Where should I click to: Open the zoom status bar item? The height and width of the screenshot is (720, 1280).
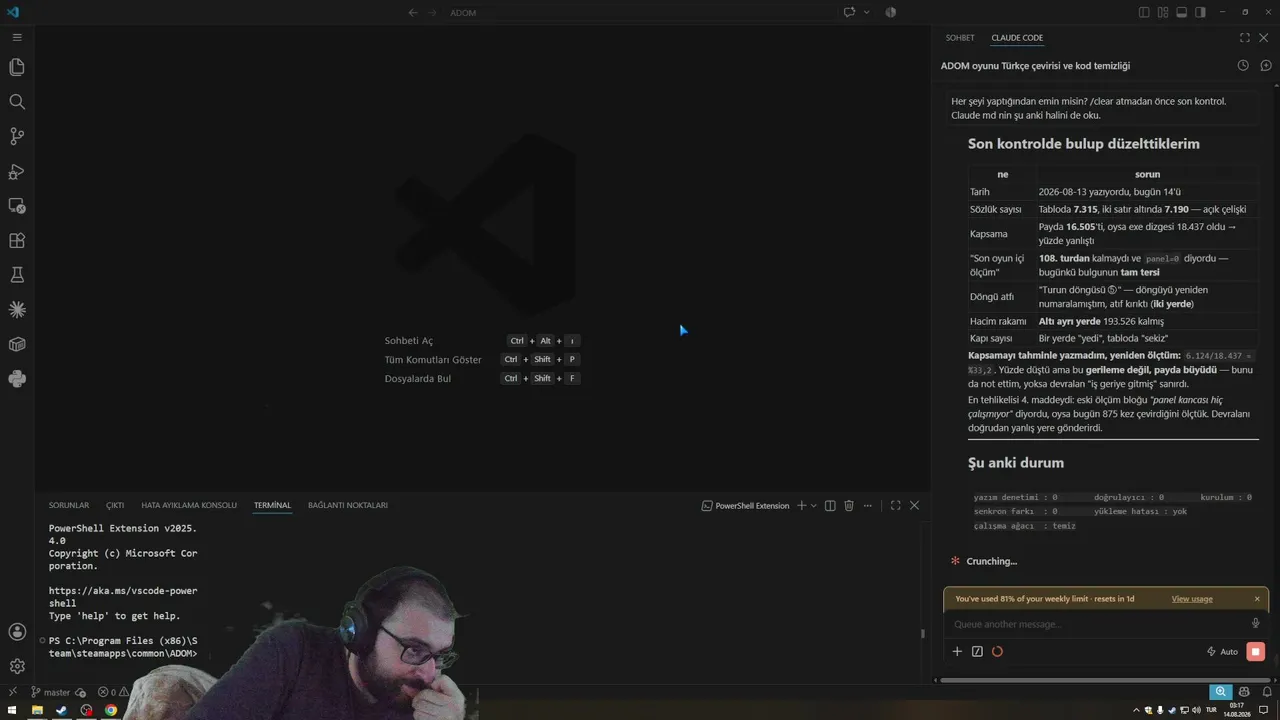coord(1220,692)
